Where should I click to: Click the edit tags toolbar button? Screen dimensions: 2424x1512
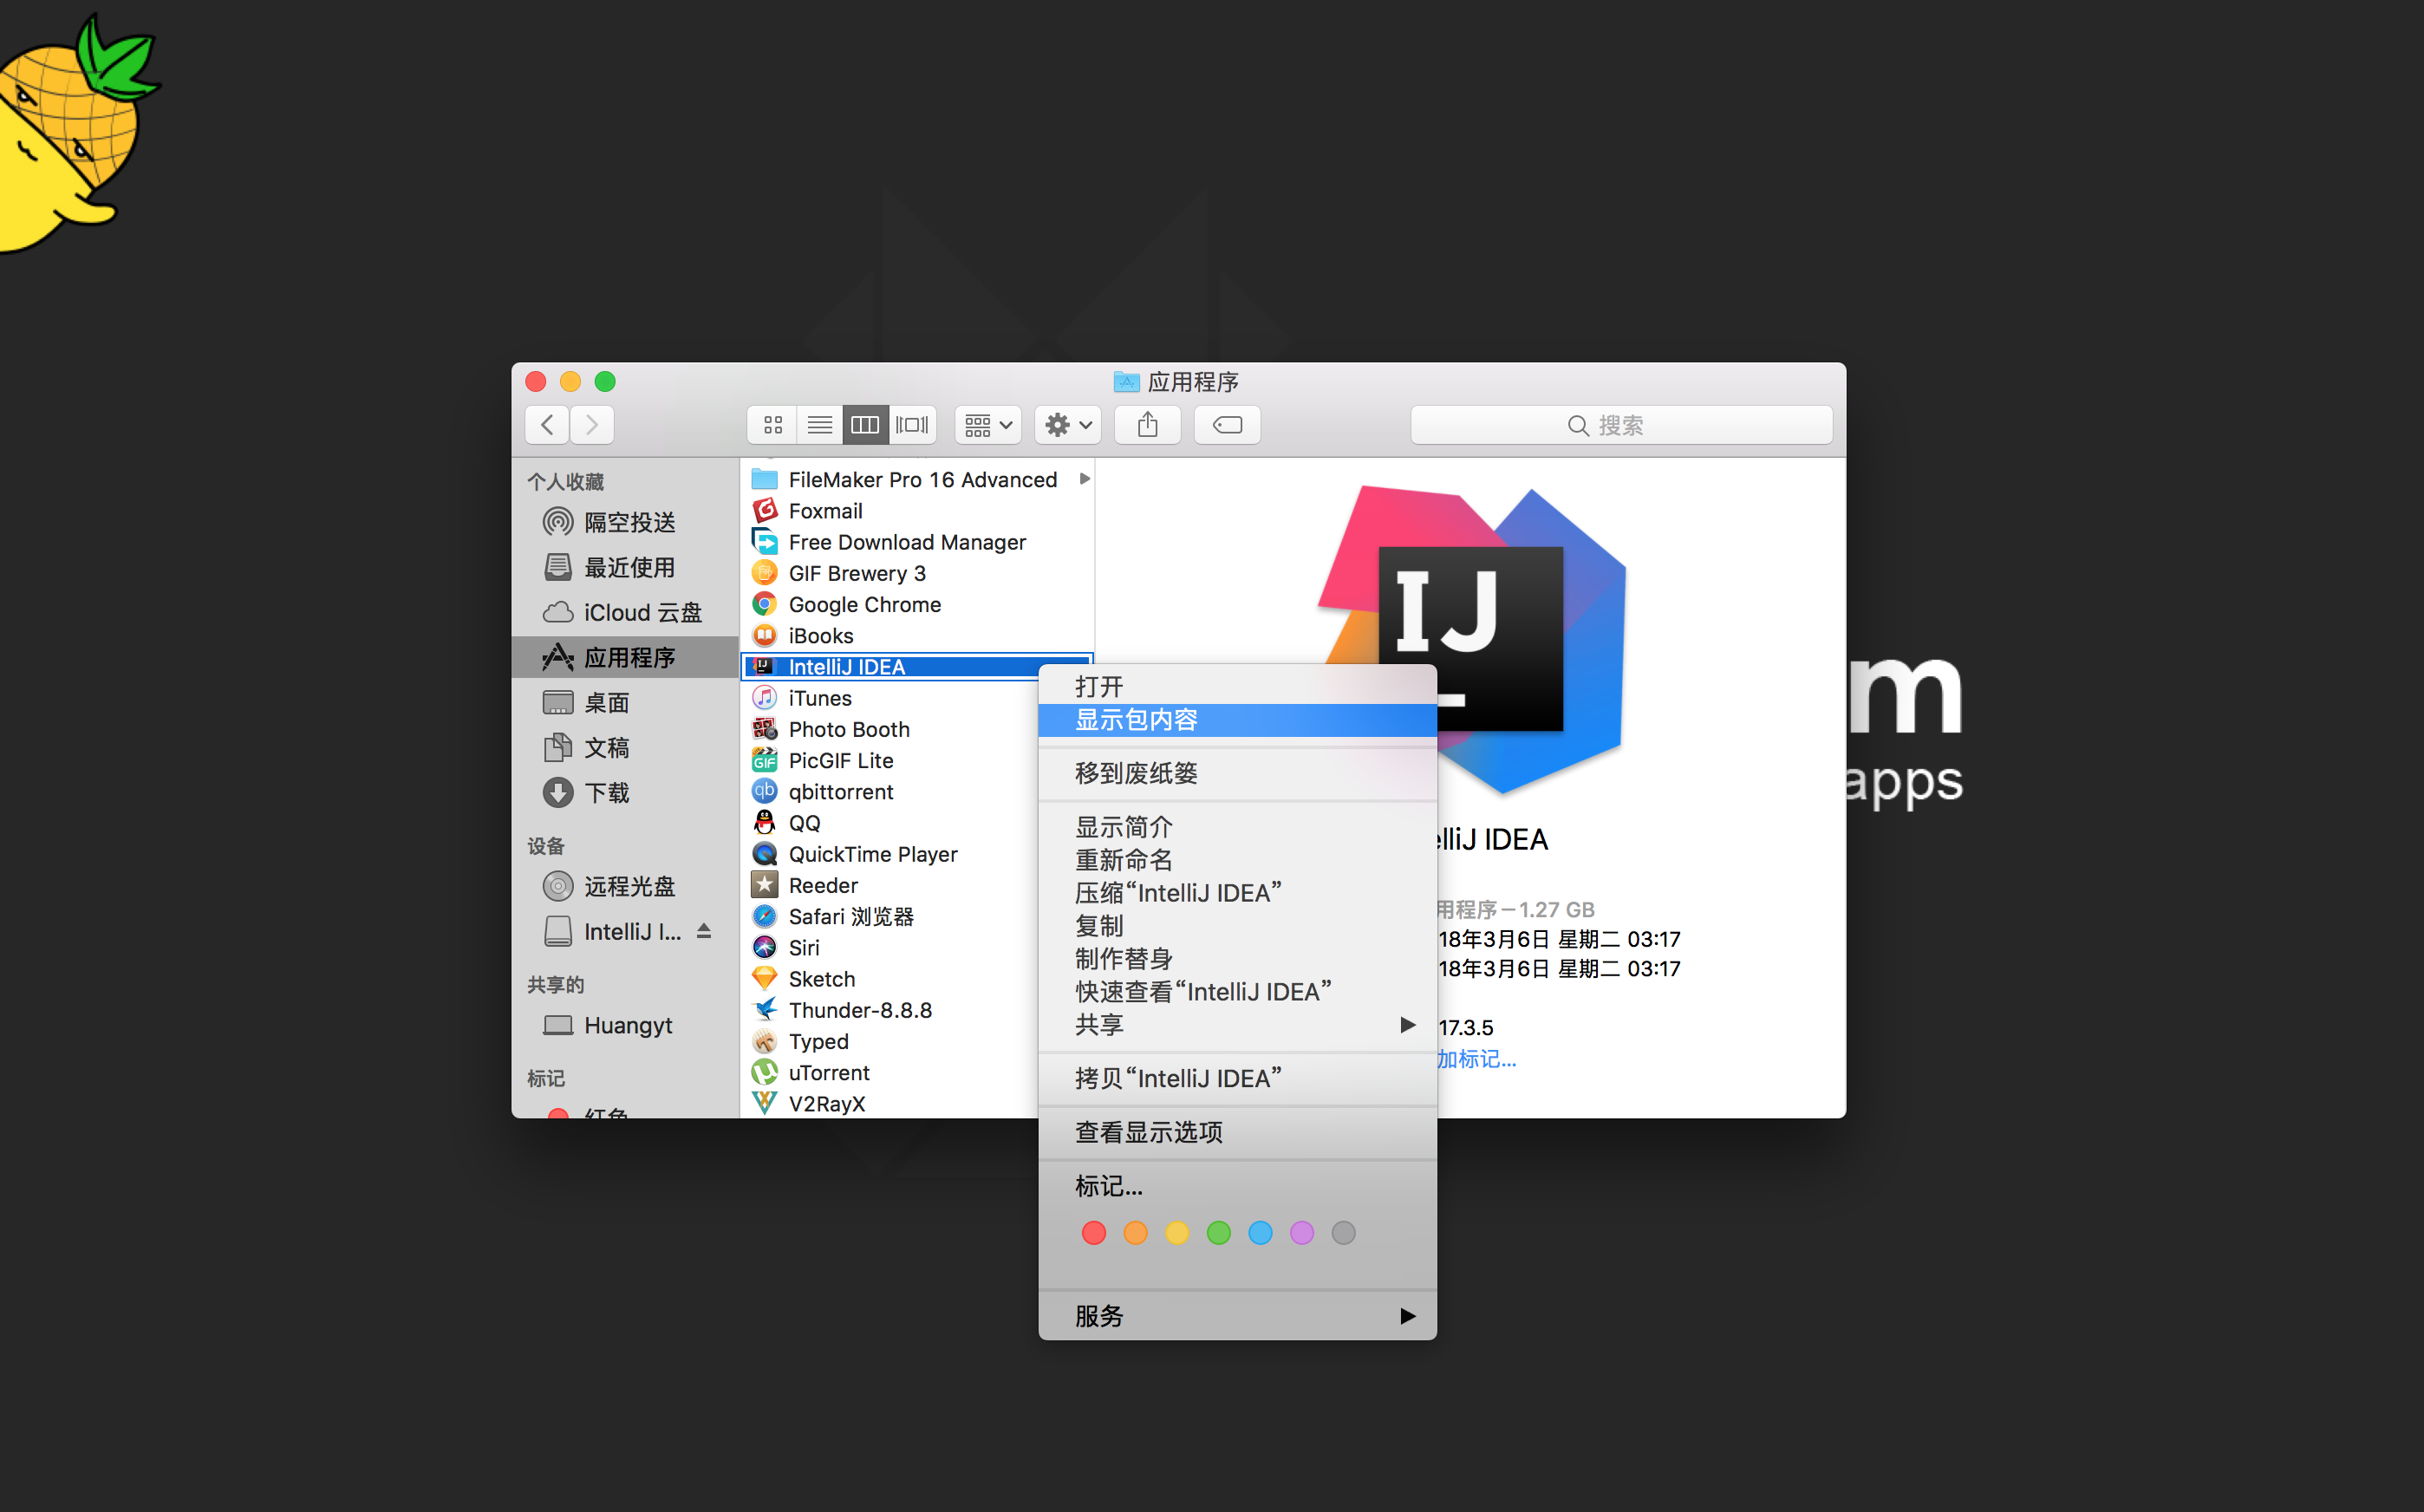[x=1227, y=425]
